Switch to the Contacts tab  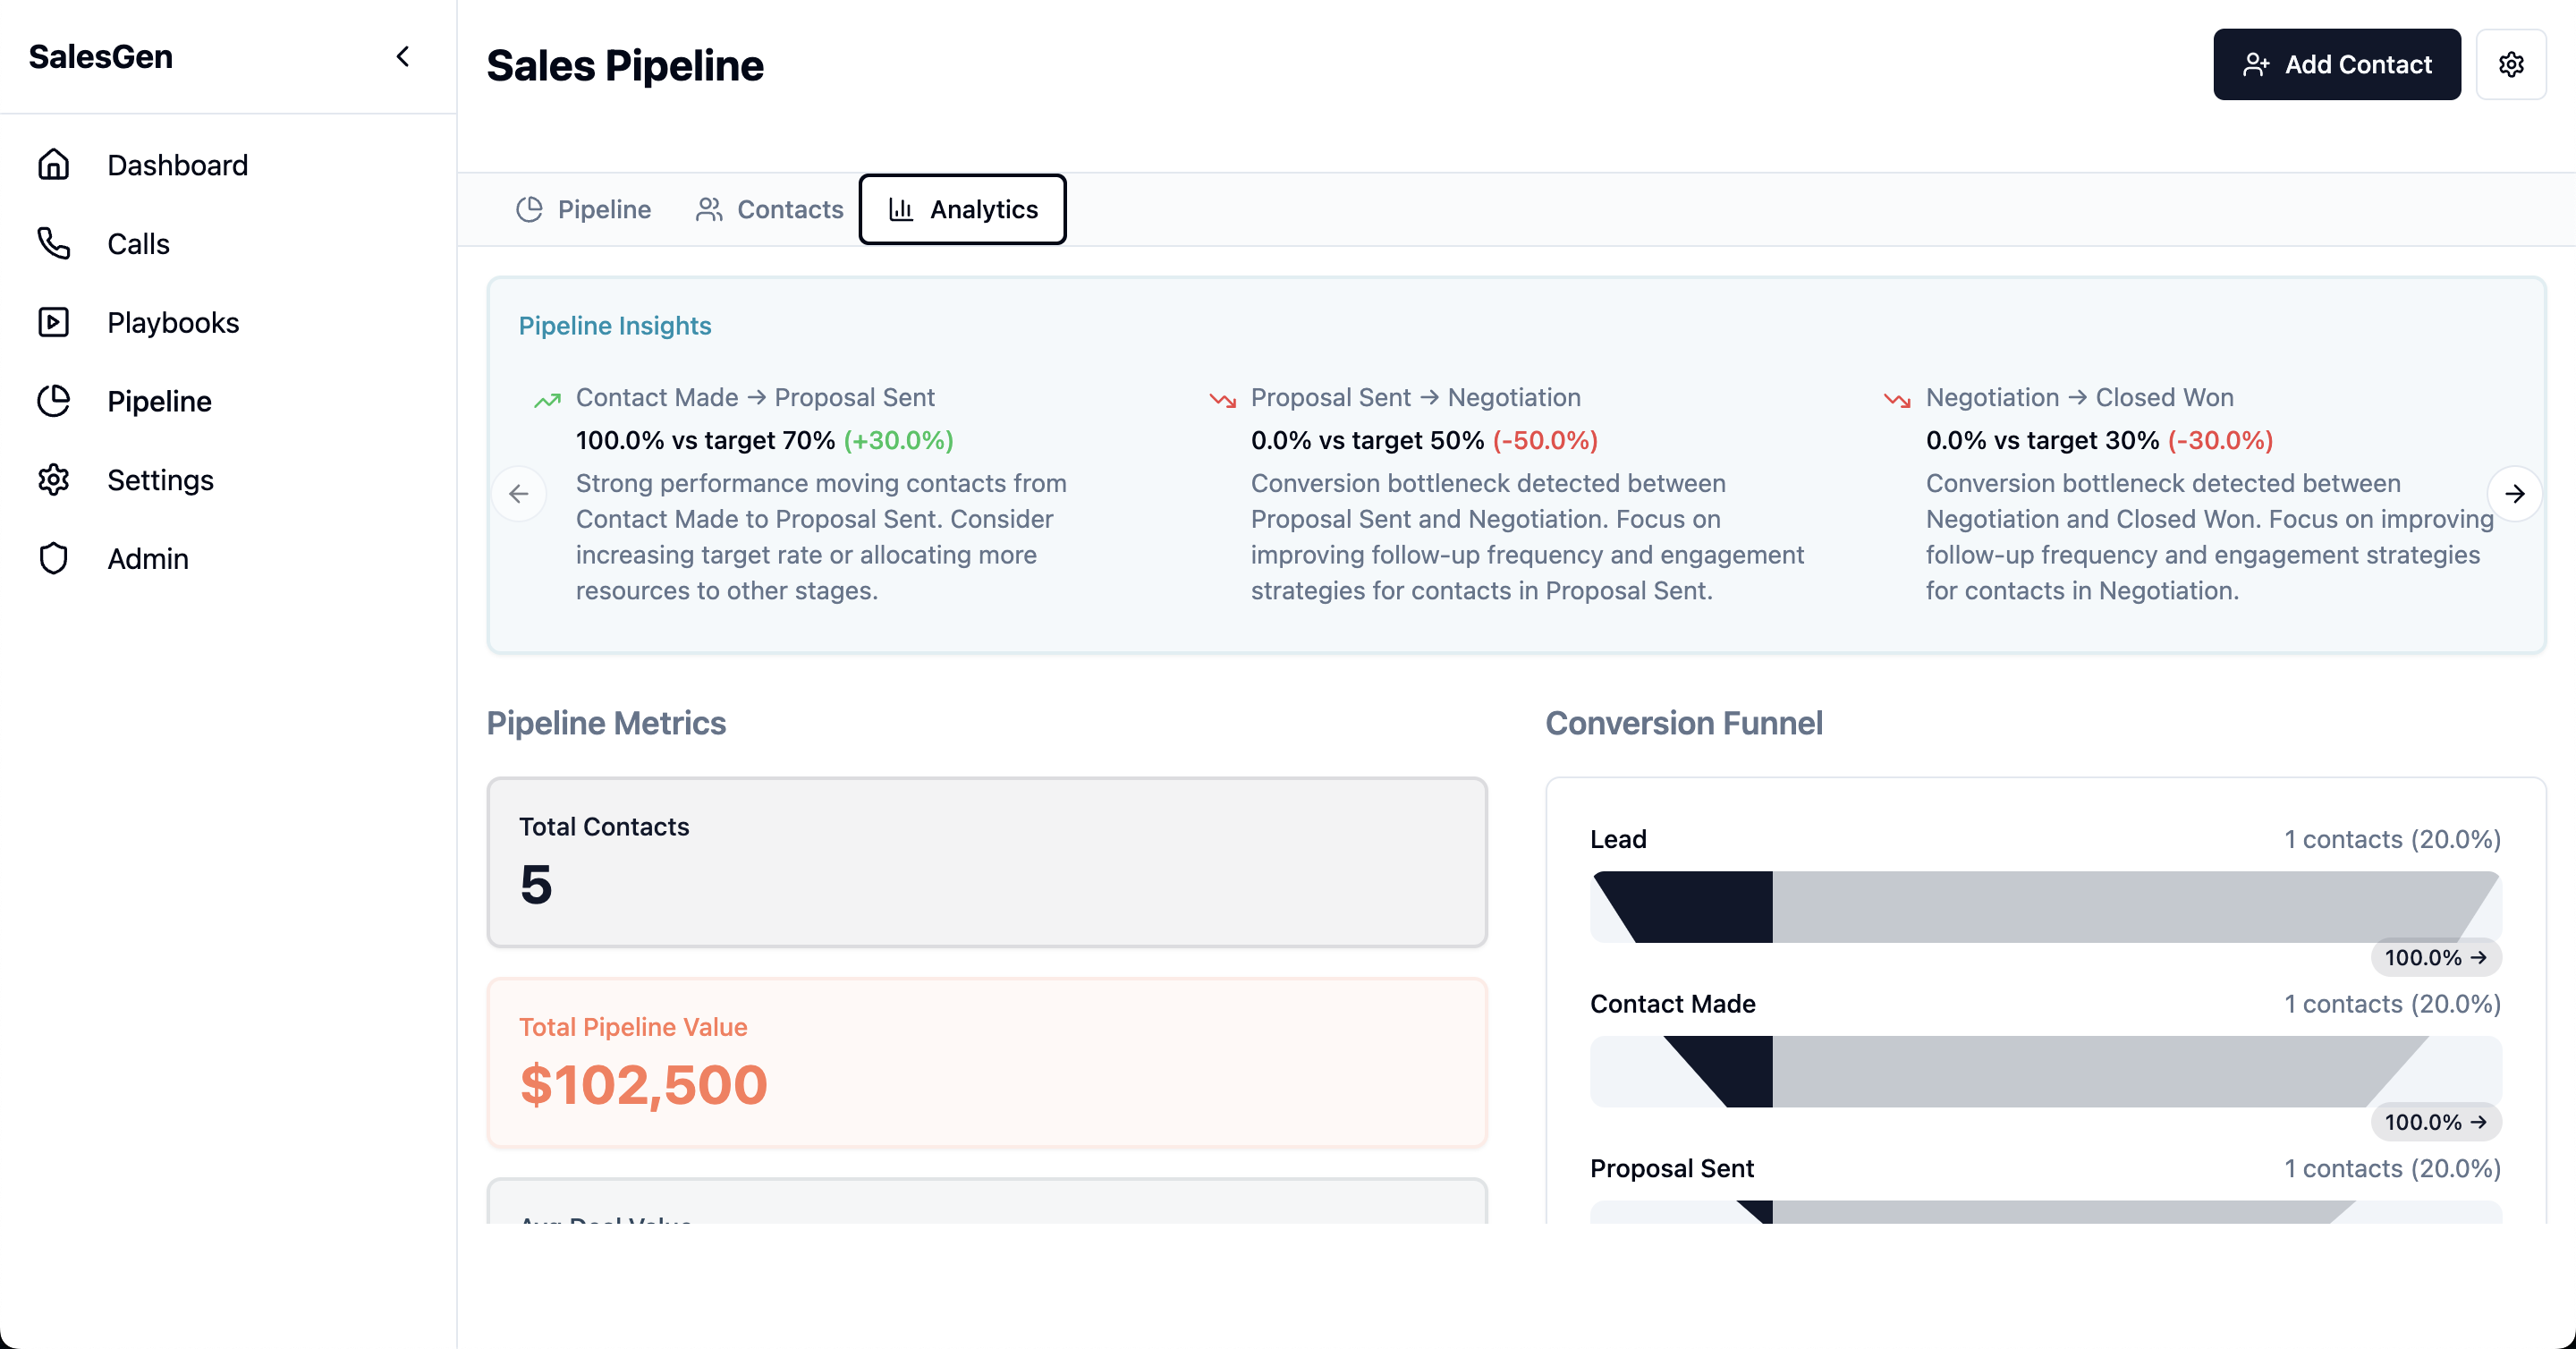(x=769, y=209)
